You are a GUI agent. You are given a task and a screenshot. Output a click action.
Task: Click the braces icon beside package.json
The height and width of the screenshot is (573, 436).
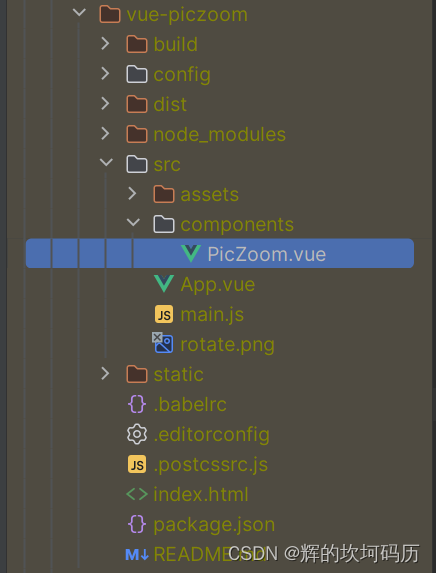[x=137, y=524]
